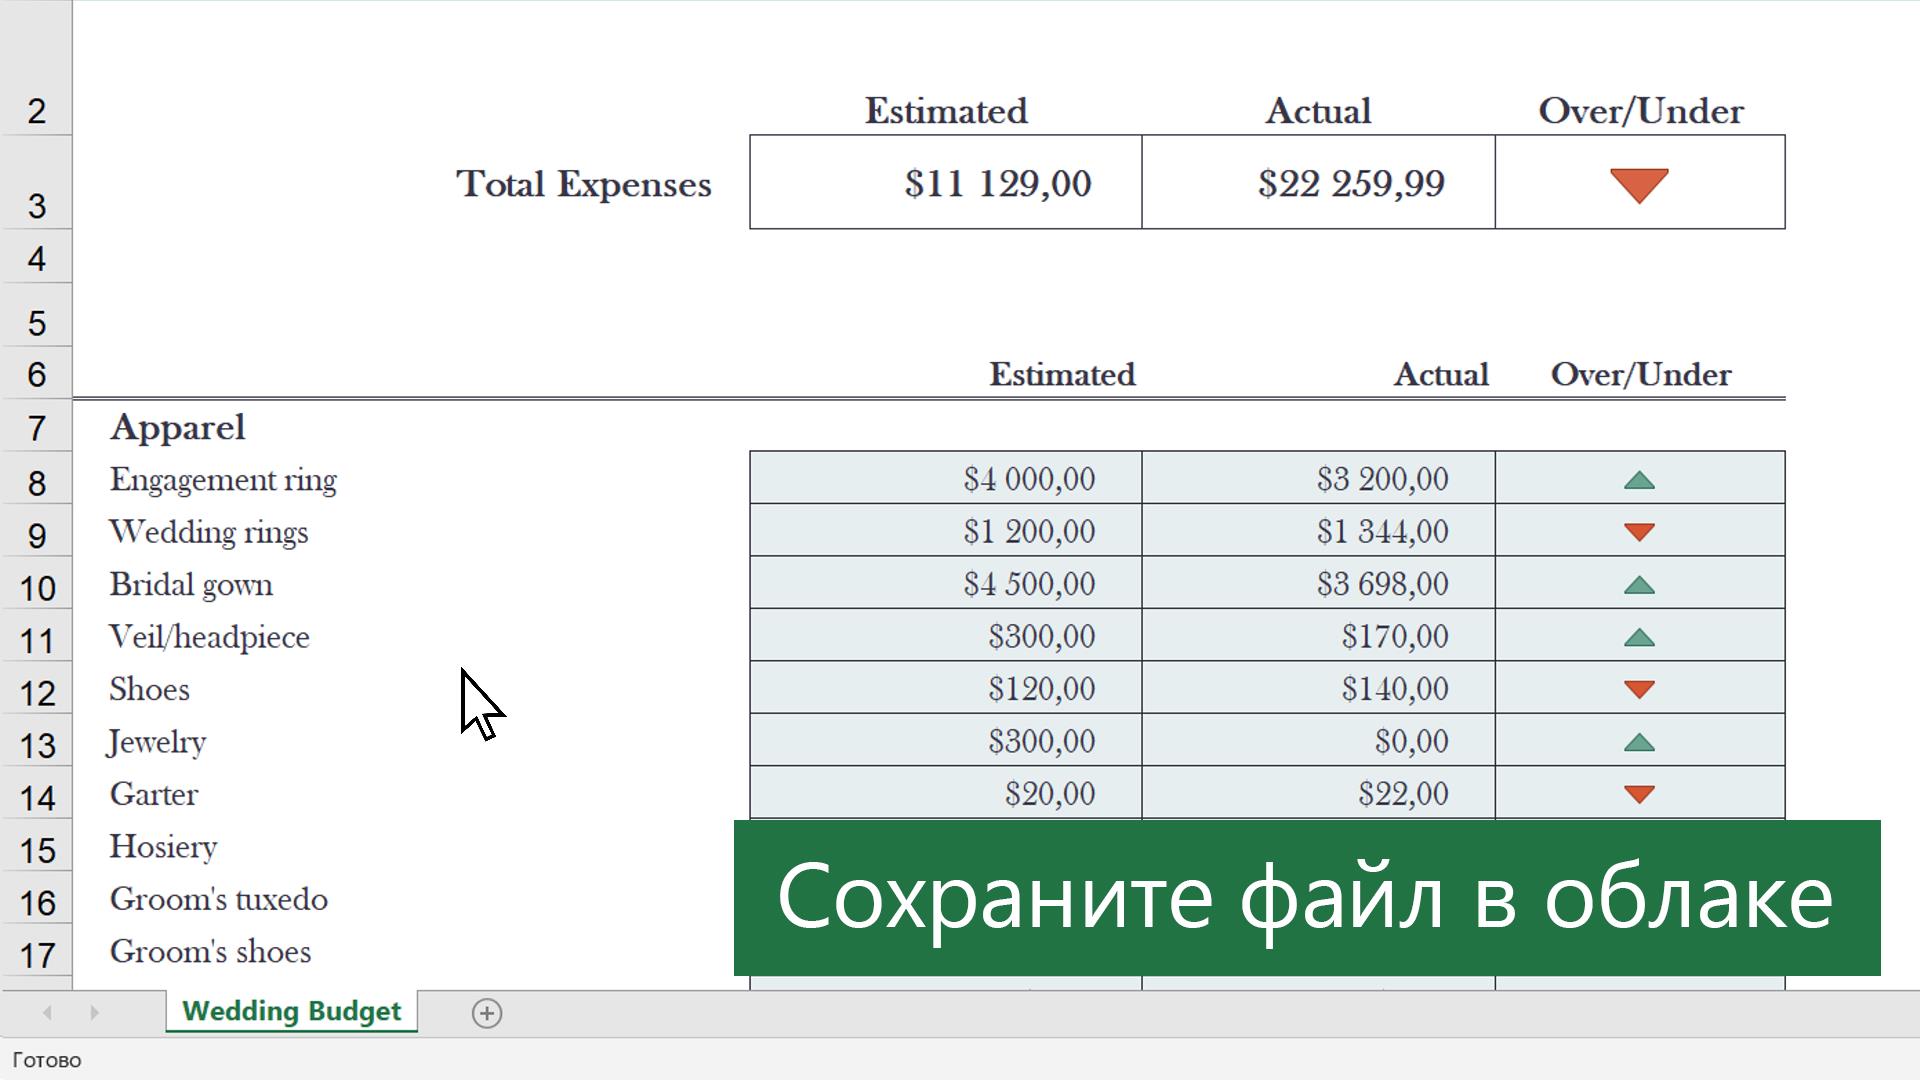Click the previous sheet navigation arrow
The height and width of the screenshot is (1080, 1920).
[47, 1013]
